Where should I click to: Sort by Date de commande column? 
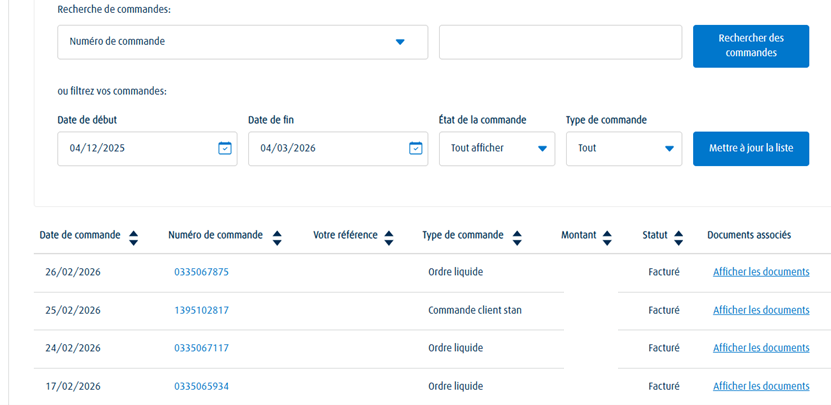[134, 238]
